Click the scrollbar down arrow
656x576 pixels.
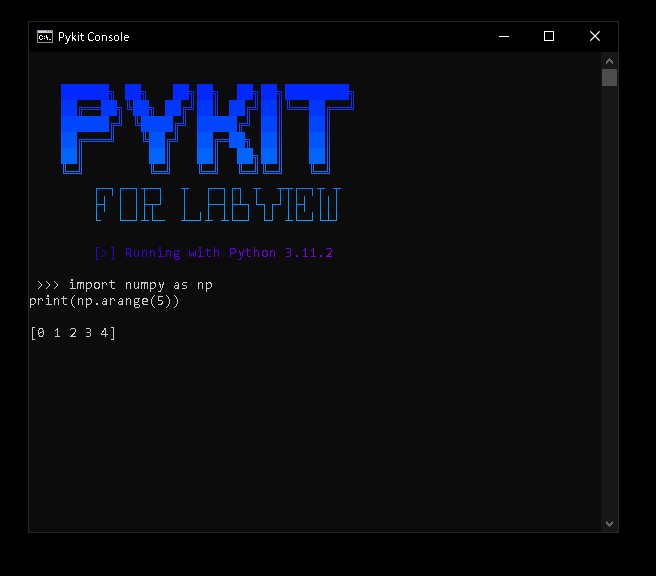click(609, 524)
